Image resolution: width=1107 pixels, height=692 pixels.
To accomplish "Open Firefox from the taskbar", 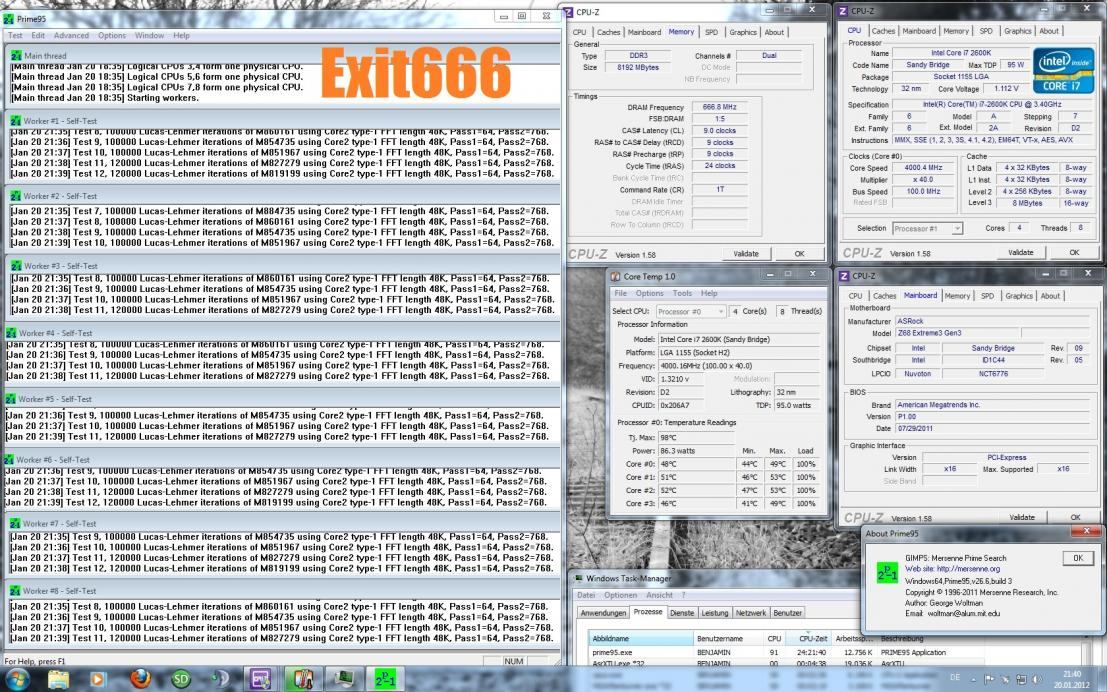I will coord(140,679).
